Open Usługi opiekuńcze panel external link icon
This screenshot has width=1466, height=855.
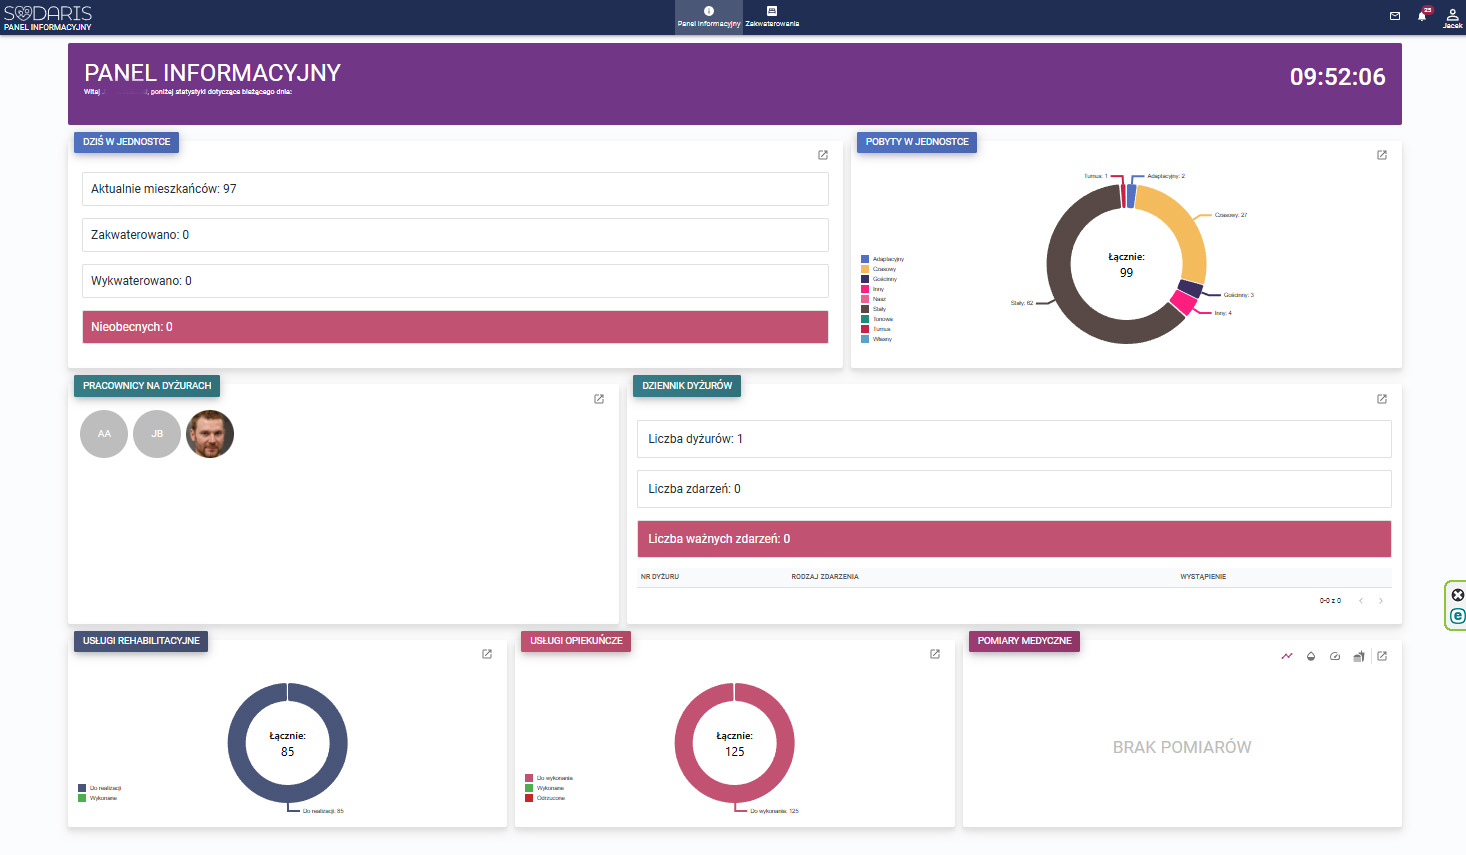(x=935, y=654)
